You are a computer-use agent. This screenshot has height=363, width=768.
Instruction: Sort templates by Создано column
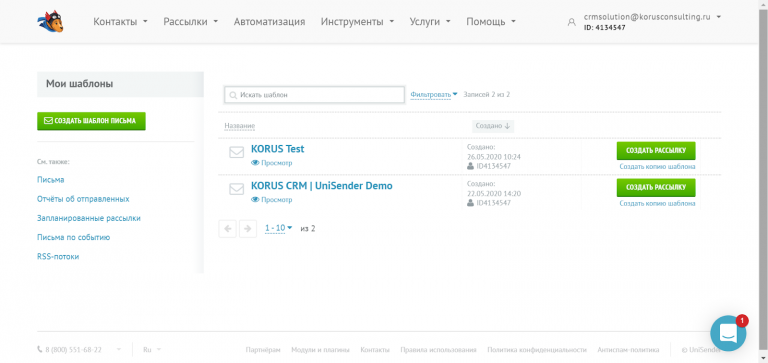pyautogui.click(x=493, y=126)
